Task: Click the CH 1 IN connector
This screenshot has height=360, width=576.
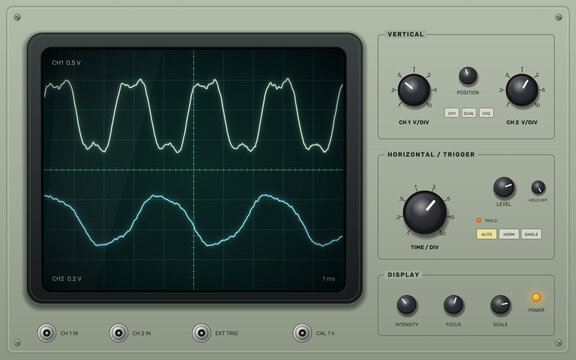Action: [47, 333]
